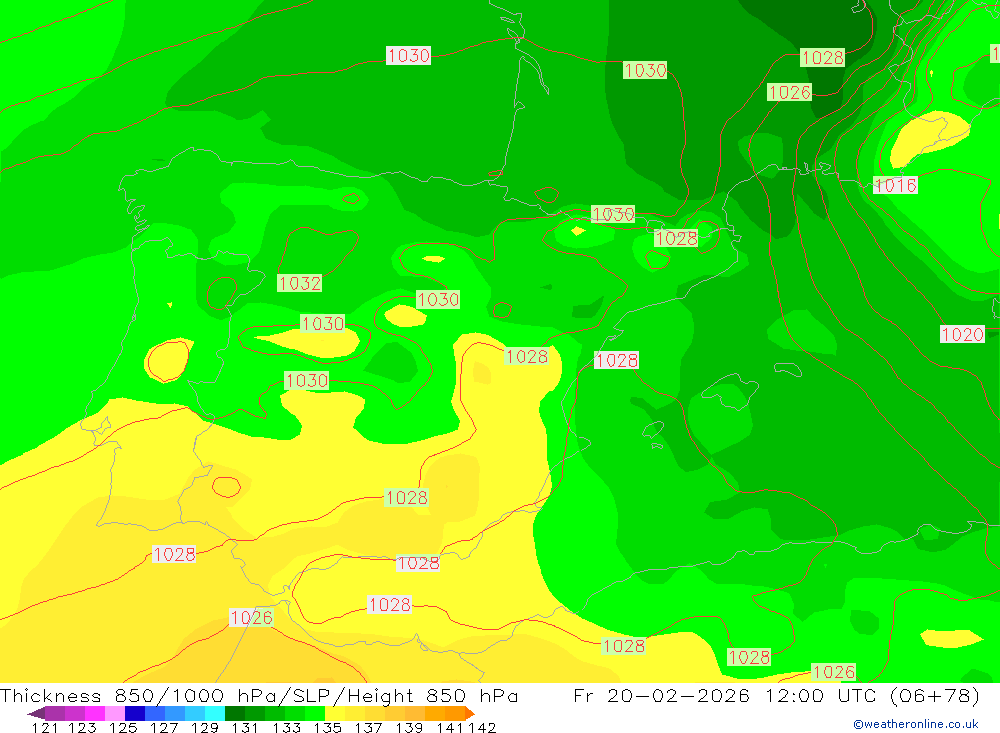Click the legend value 142

tap(482, 727)
